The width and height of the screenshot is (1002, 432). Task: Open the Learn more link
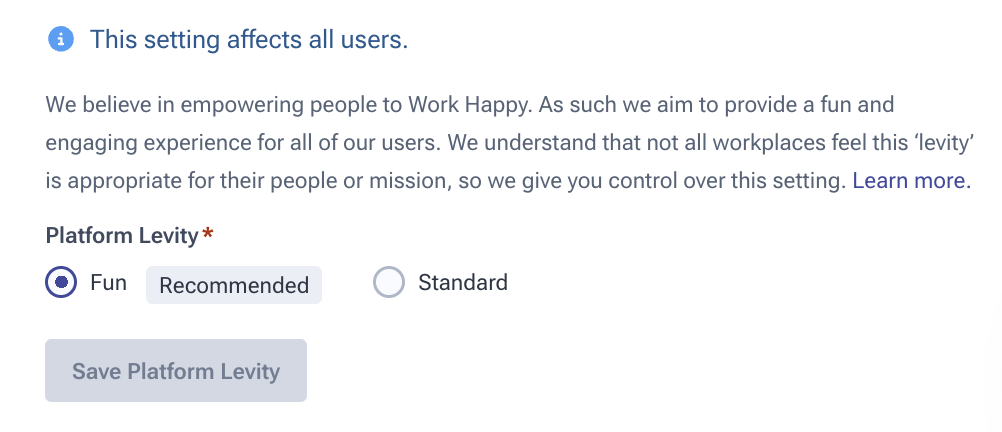coord(910,181)
